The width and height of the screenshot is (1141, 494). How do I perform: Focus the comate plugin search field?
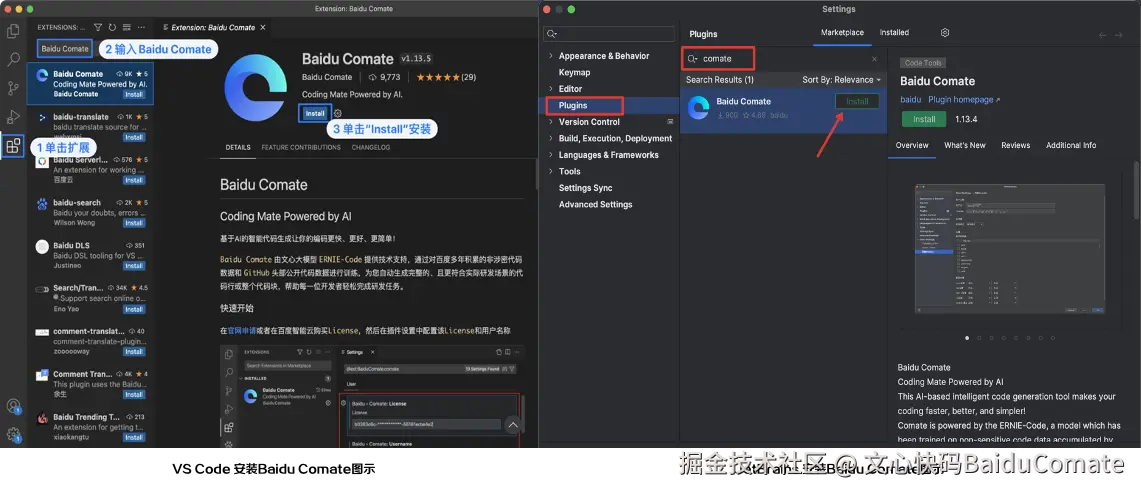(x=782, y=59)
